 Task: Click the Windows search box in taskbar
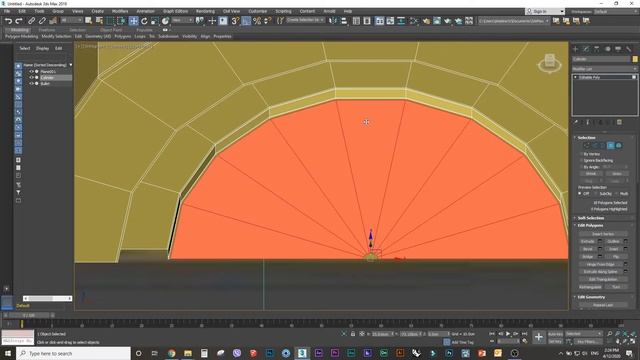click(x=73, y=353)
